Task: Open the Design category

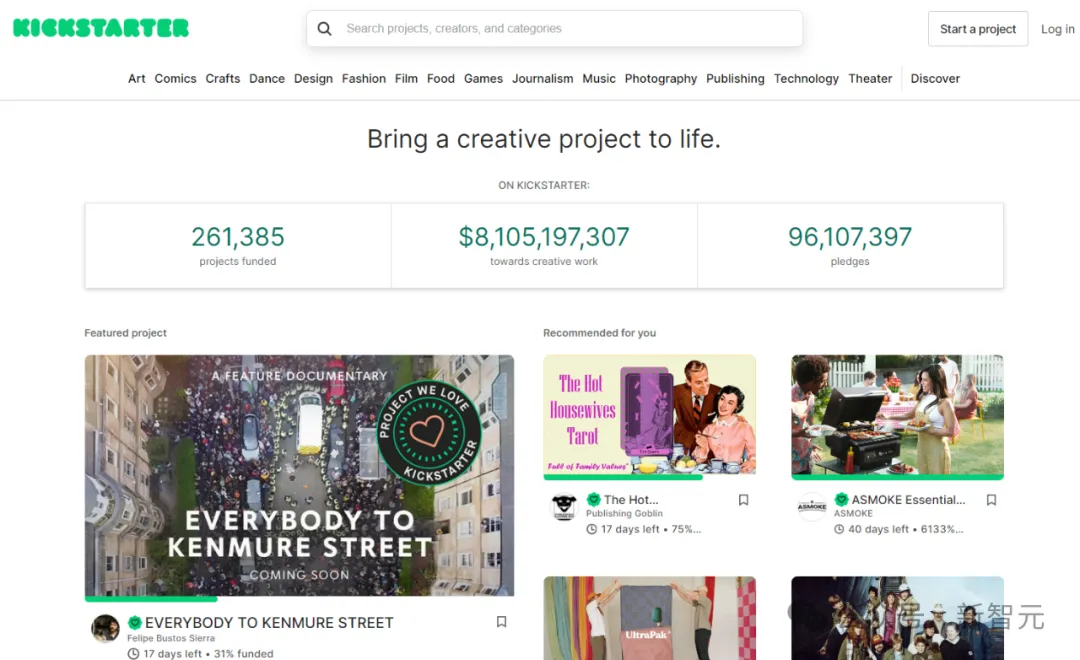Action: [313, 79]
